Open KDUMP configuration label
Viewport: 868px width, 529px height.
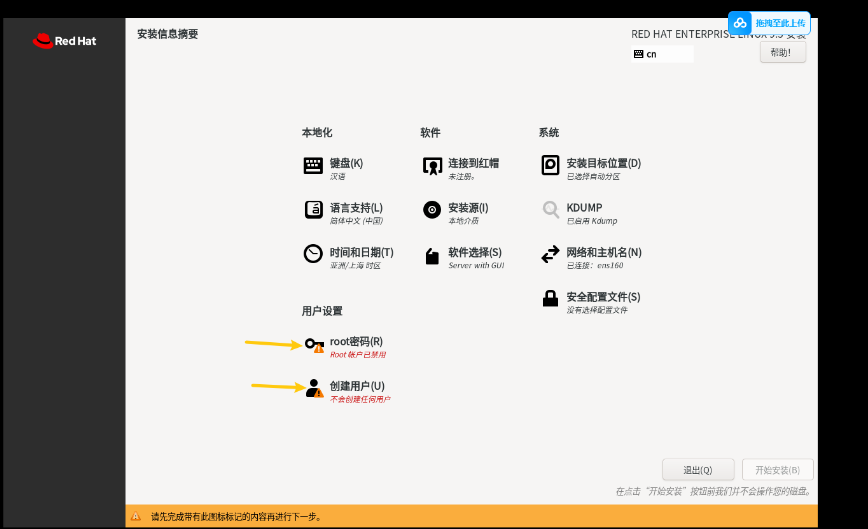[584, 208]
